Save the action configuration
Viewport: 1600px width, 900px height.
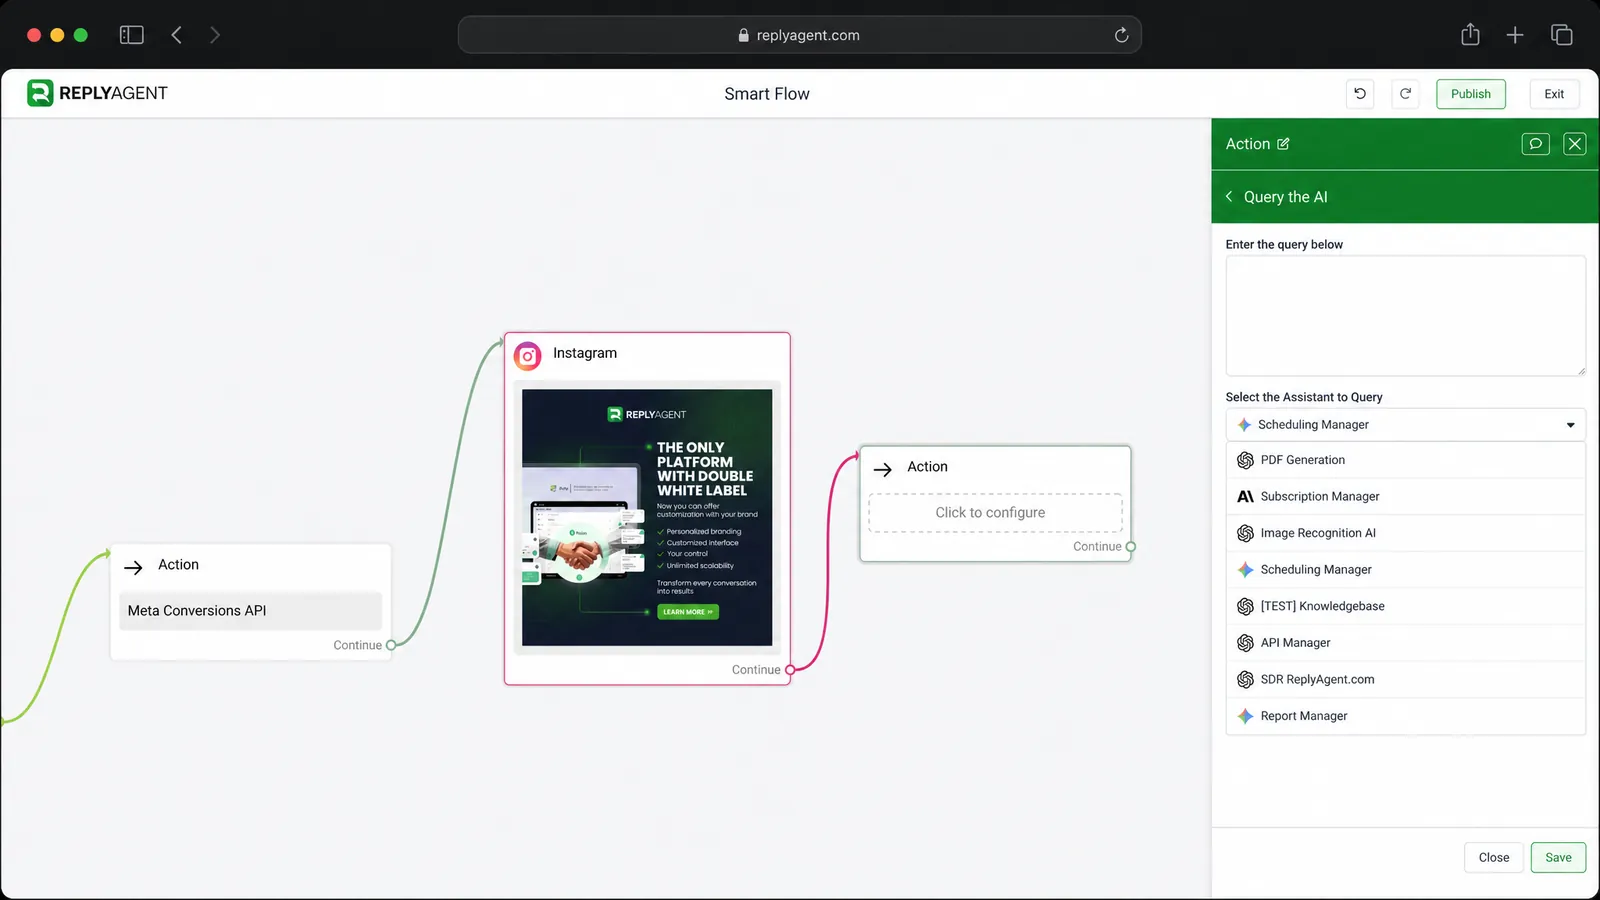pos(1558,858)
